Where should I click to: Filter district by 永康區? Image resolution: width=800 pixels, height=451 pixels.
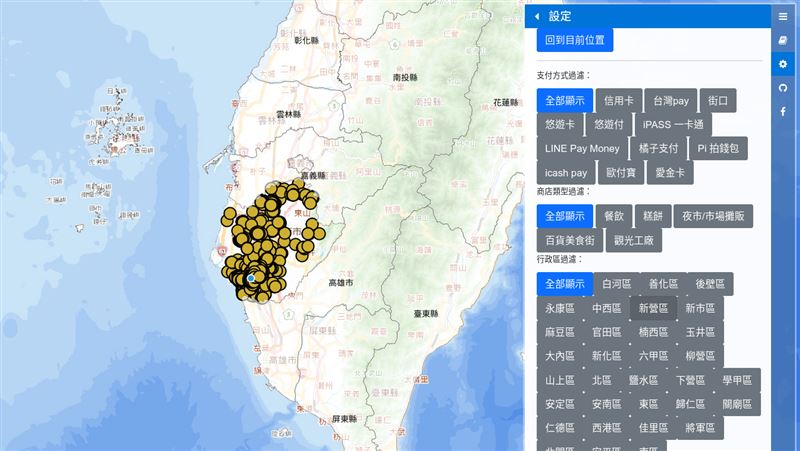[560, 308]
